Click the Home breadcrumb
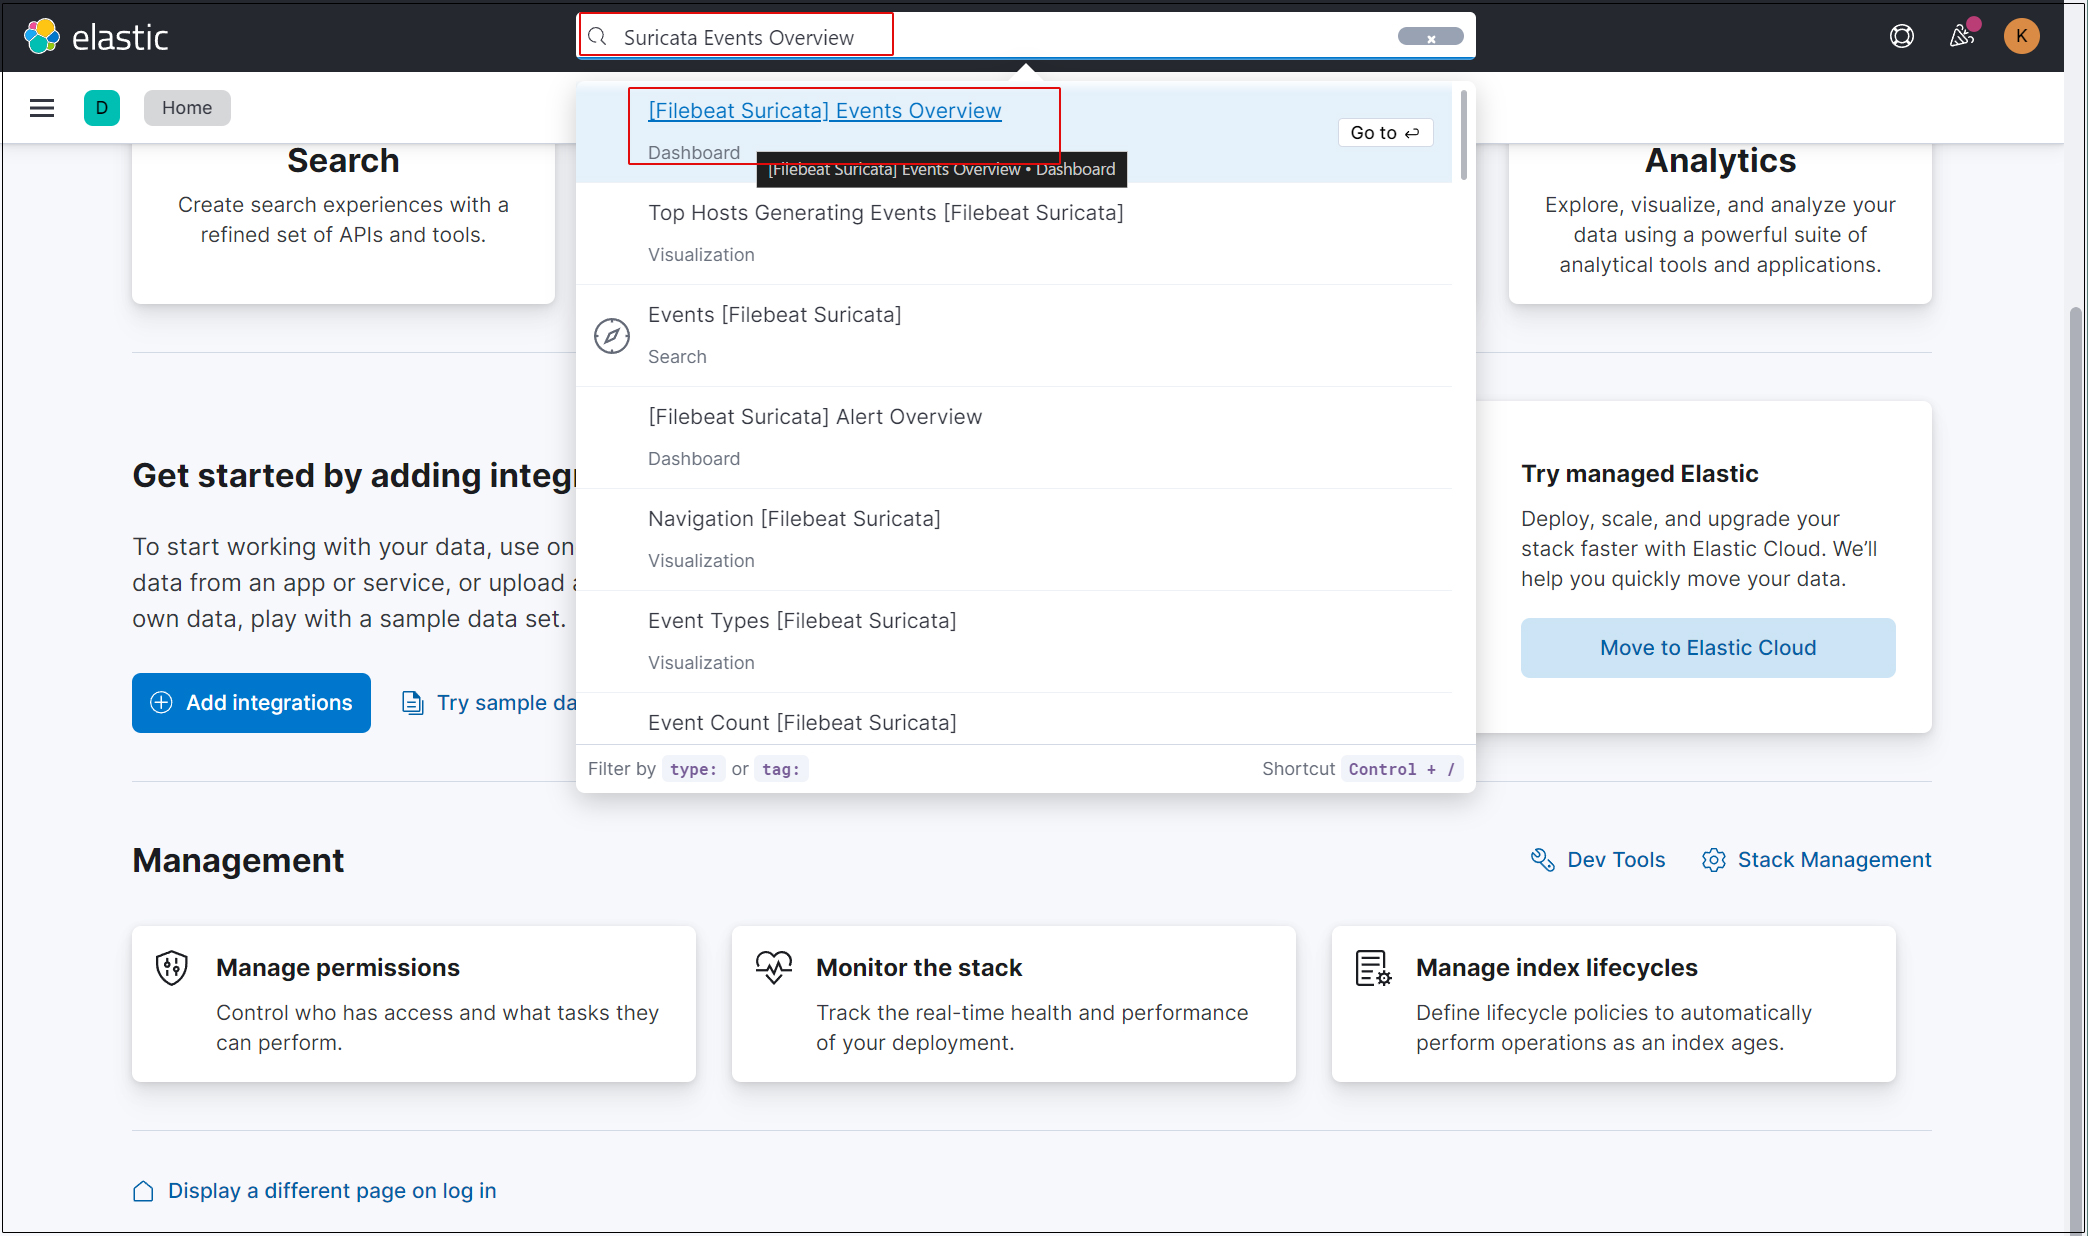The width and height of the screenshot is (2088, 1236). [x=187, y=108]
